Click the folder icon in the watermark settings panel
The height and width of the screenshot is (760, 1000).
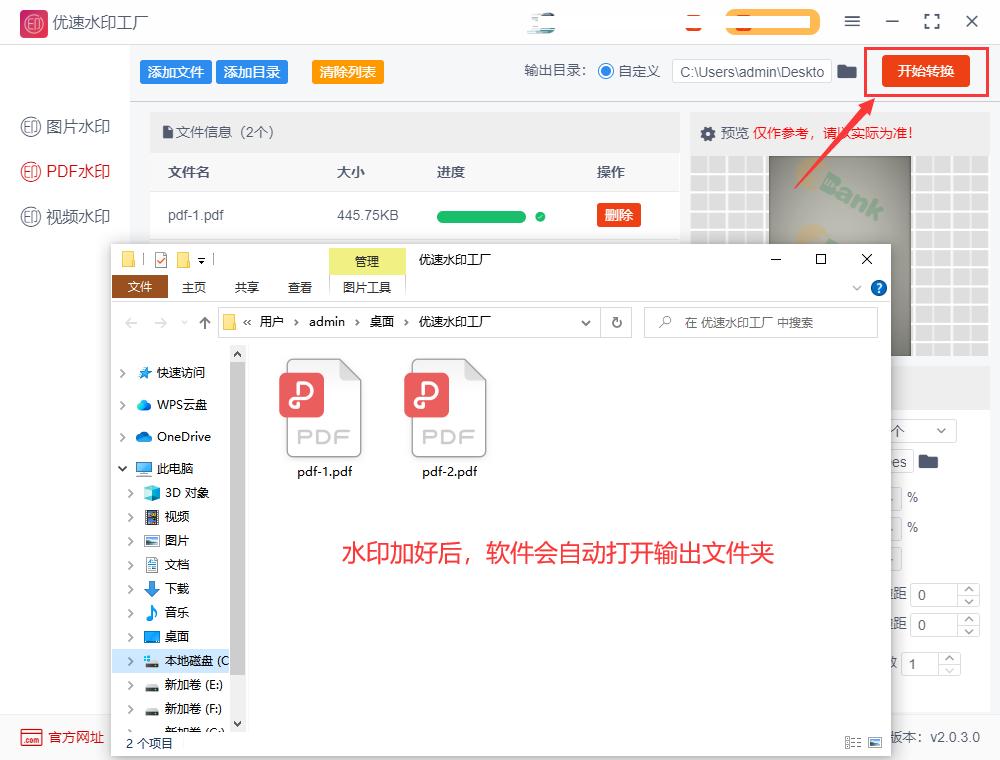click(930, 461)
